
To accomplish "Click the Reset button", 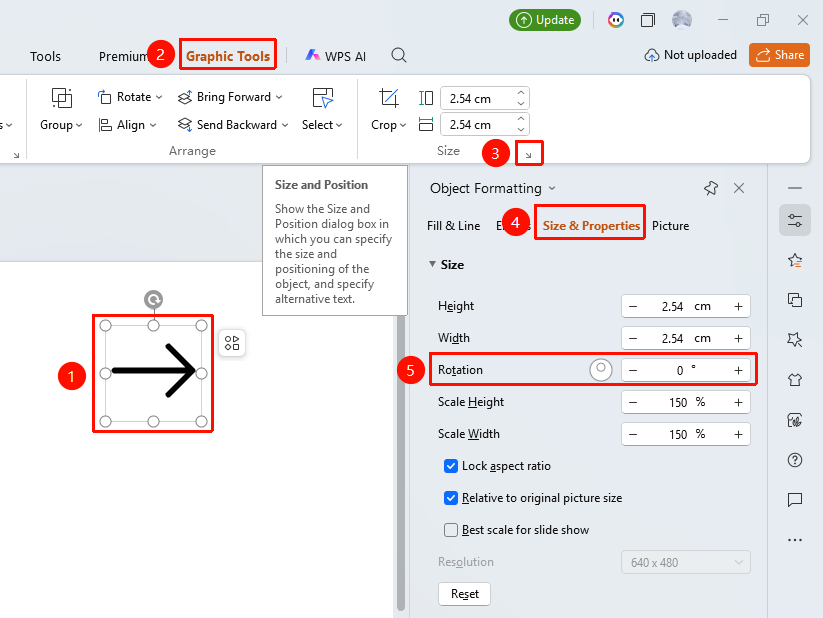I will coord(465,594).
